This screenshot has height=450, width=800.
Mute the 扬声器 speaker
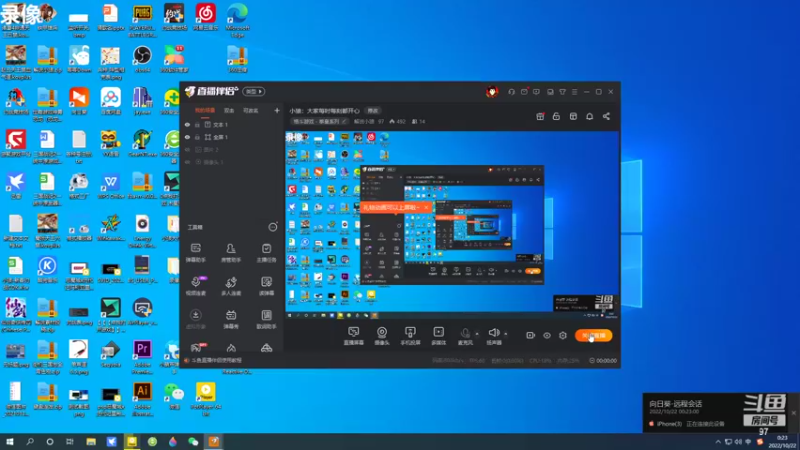pos(494,336)
